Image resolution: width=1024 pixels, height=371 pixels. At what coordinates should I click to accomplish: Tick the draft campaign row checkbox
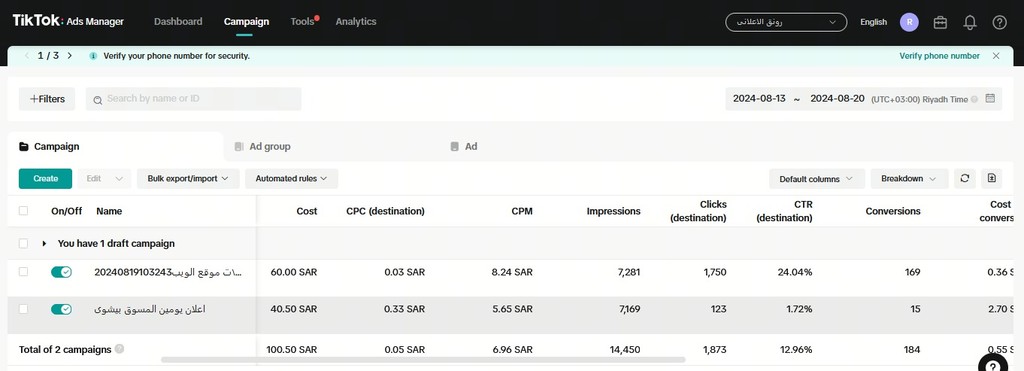[24, 243]
